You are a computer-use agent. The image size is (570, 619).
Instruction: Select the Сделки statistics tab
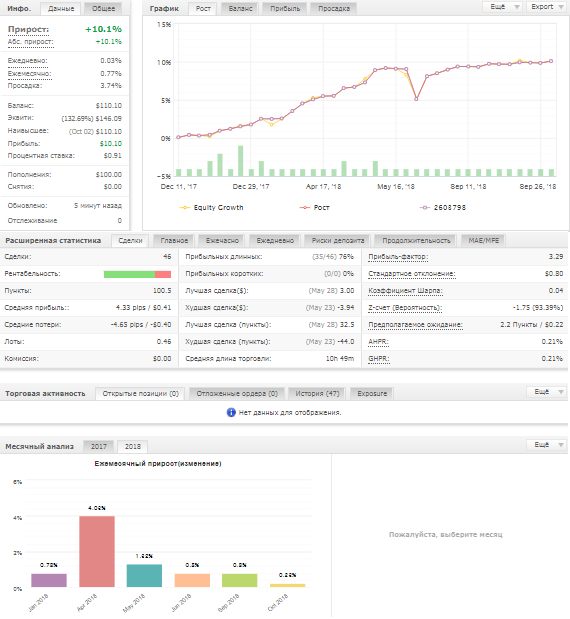point(130,240)
